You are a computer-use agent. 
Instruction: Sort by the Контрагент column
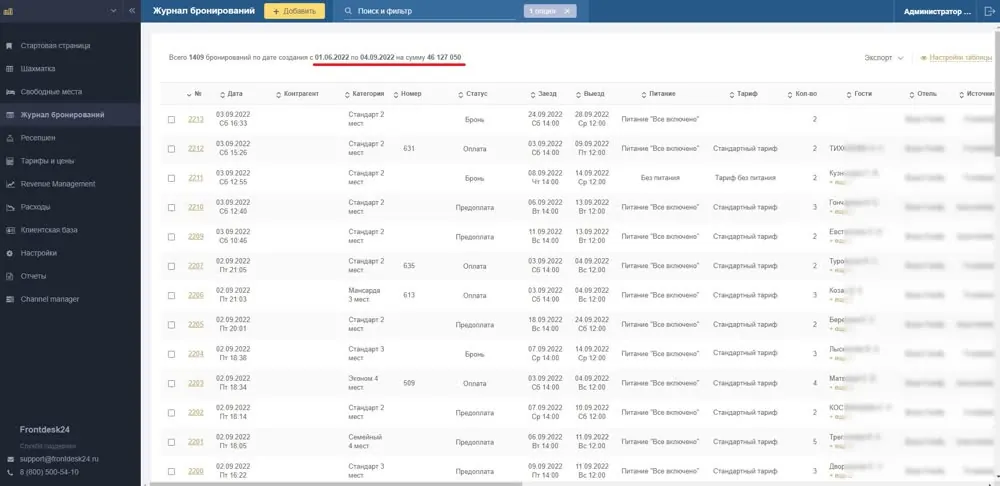[297, 94]
